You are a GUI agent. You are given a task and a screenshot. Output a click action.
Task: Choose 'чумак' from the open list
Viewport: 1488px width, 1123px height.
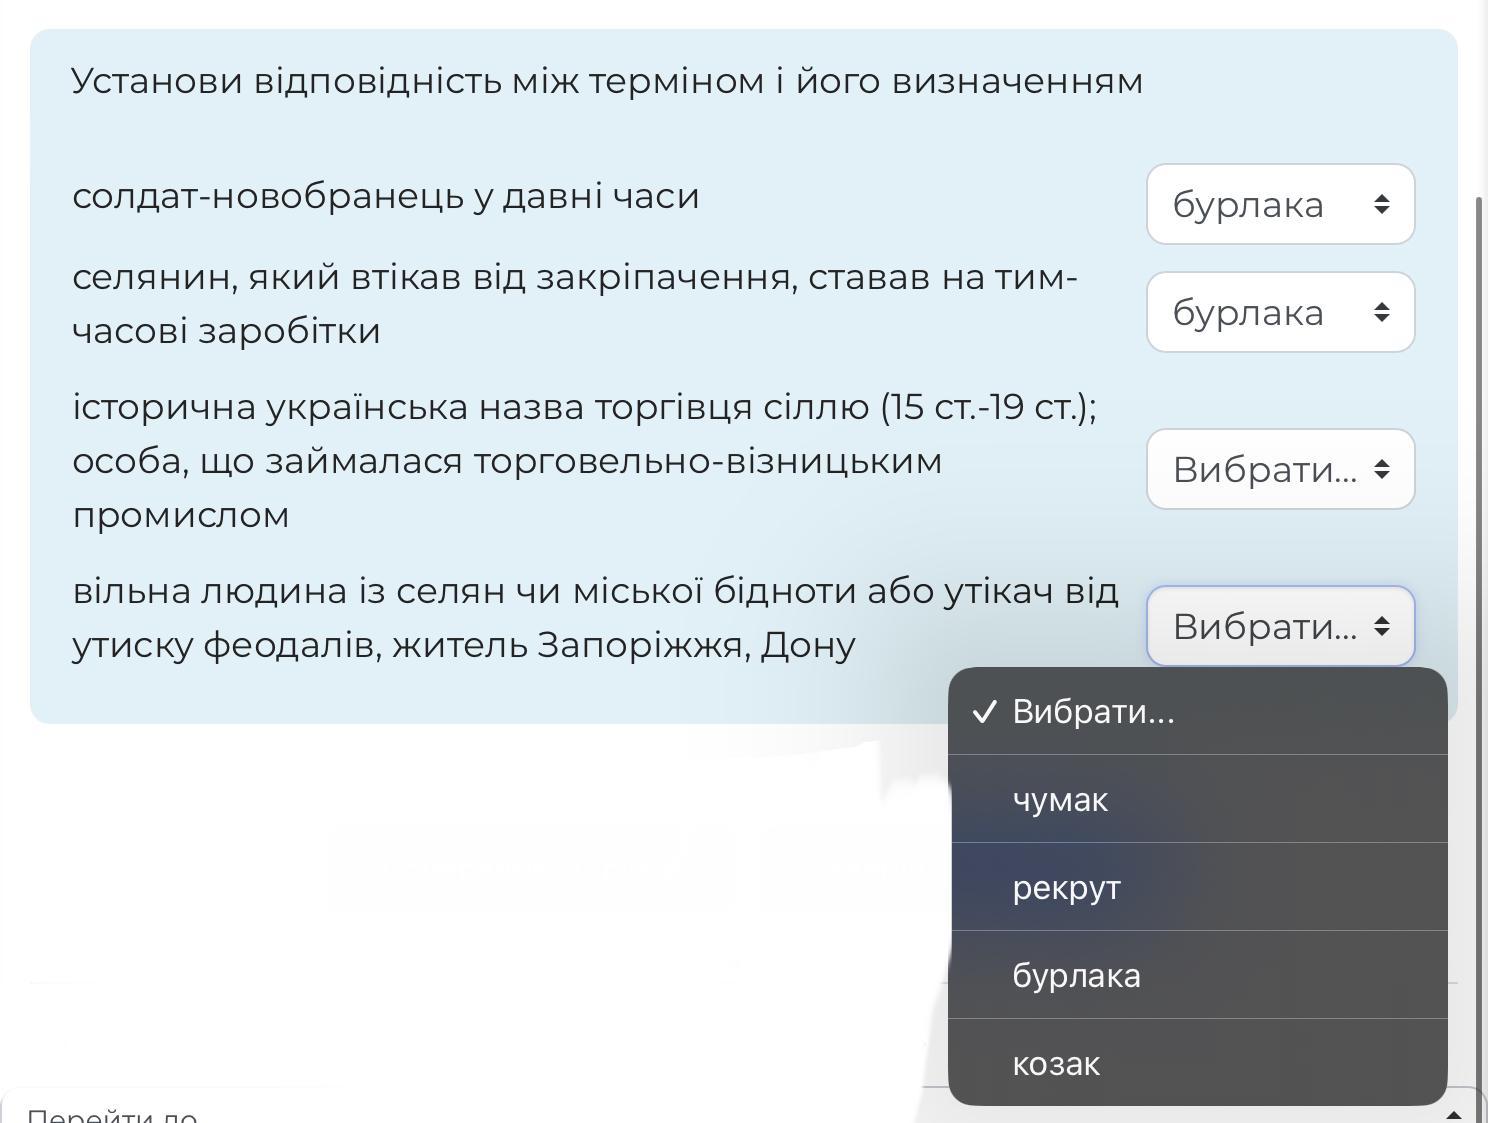[1060, 800]
